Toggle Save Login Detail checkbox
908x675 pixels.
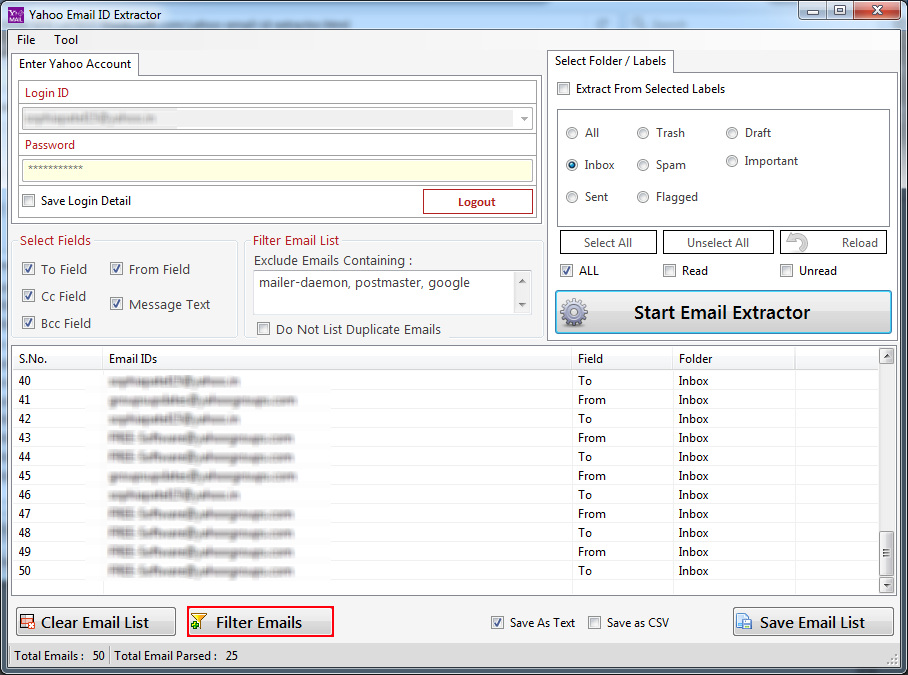[x=28, y=201]
